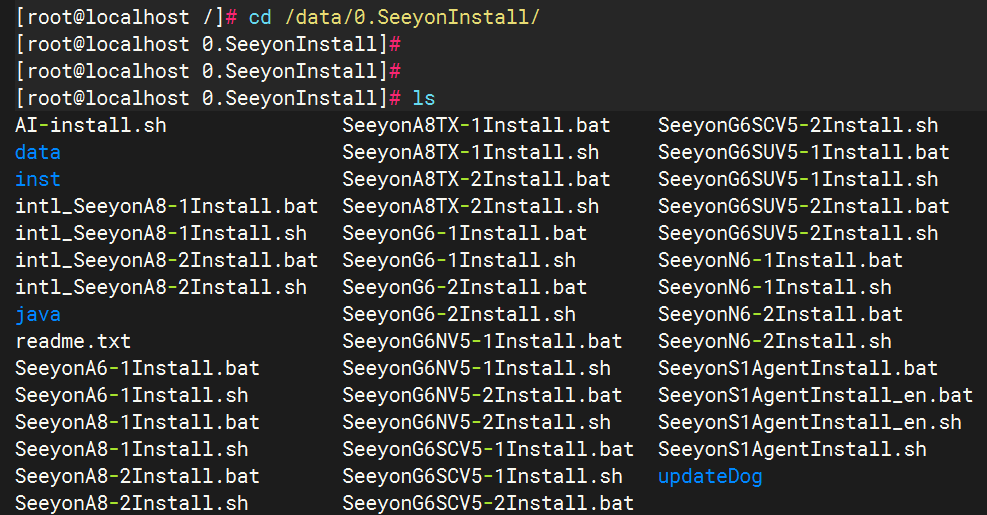Viewport: 987px width, 515px height.
Task: Click SeeyonG6SUV5-1Install.sh file name
Action: click(798, 179)
